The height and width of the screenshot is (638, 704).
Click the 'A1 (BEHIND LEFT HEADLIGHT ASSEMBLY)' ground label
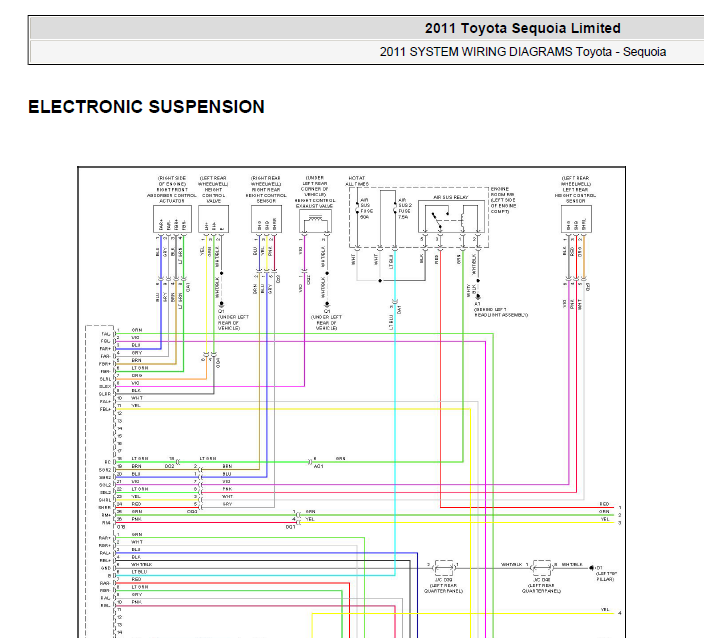(501, 309)
